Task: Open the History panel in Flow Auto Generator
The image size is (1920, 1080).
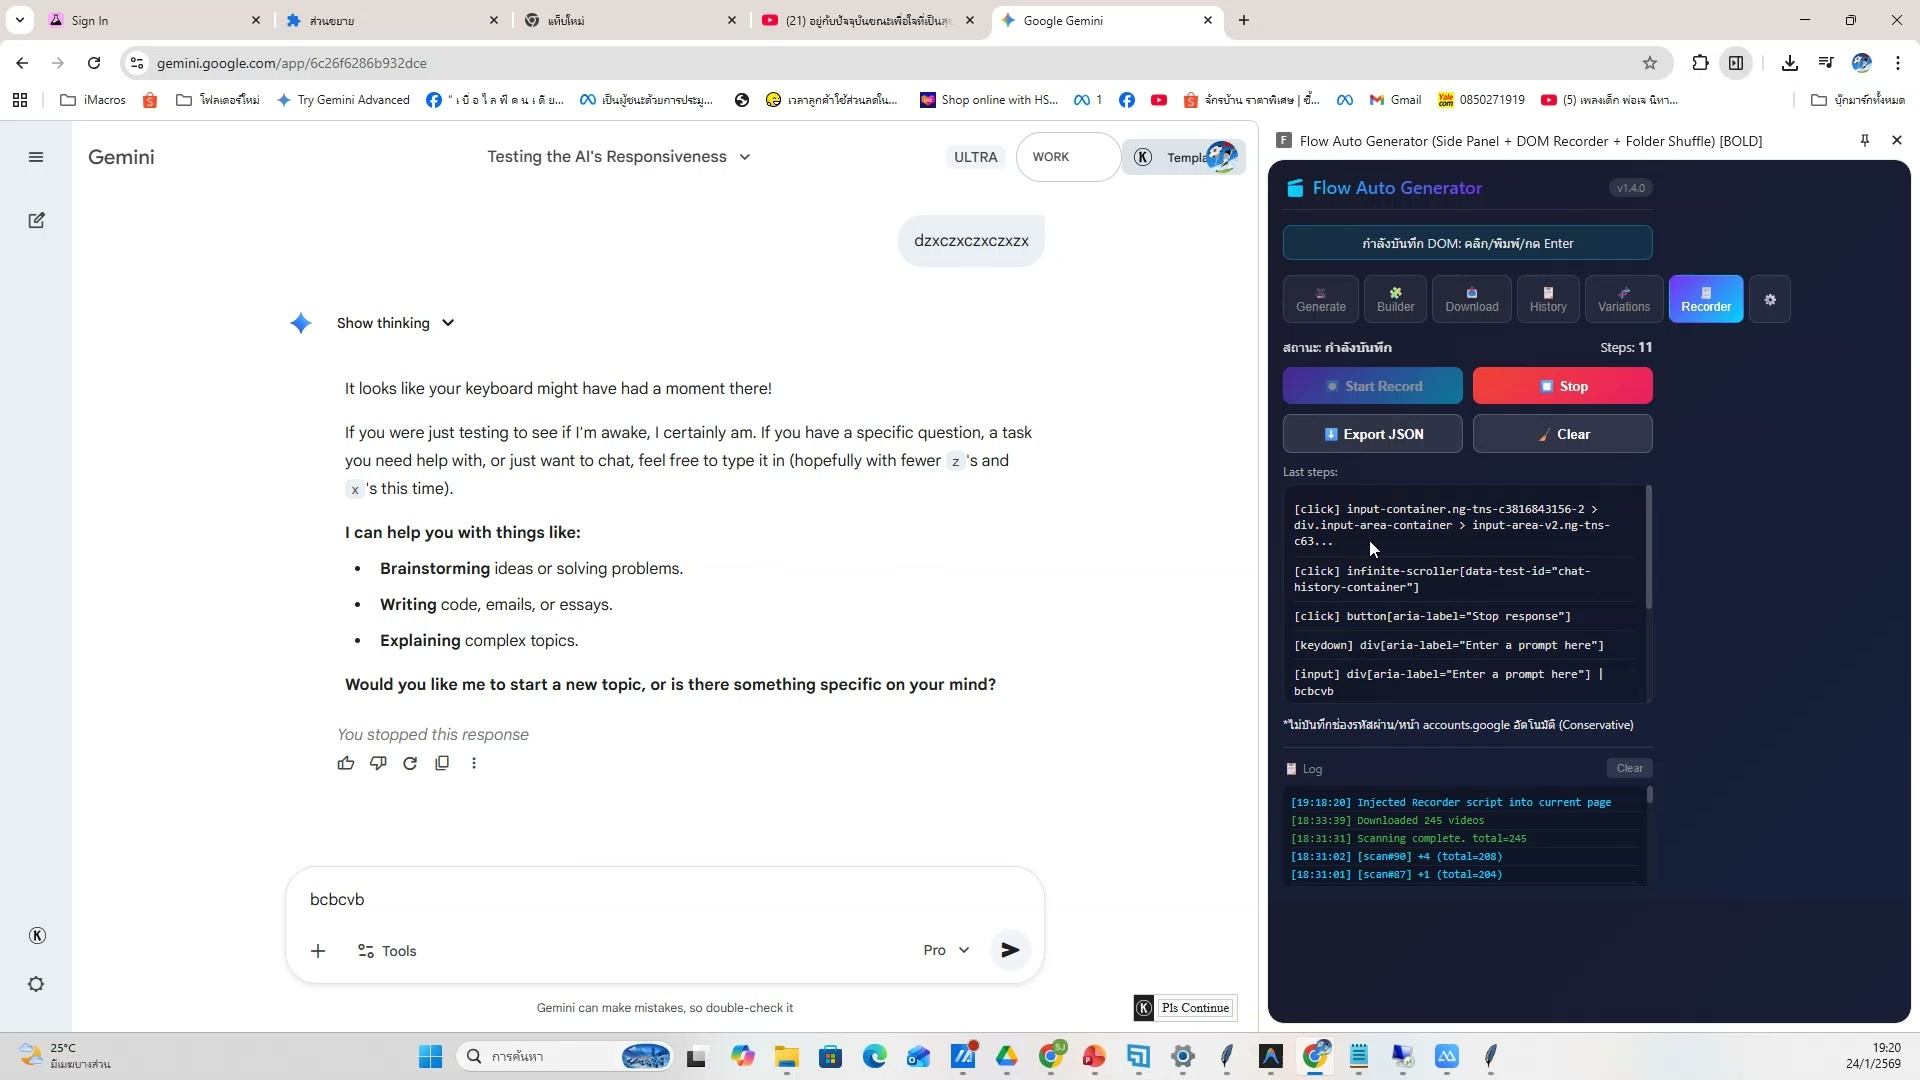Action: click(x=1548, y=298)
